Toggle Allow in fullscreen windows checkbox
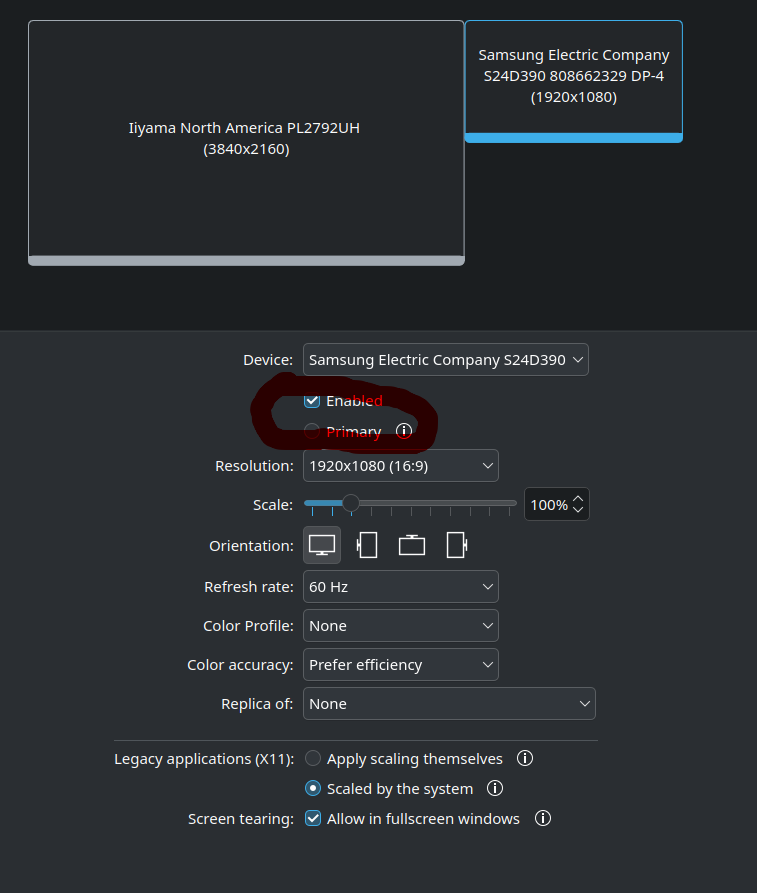Image resolution: width=757 pixels, height=893 pixels. point(313,818)
